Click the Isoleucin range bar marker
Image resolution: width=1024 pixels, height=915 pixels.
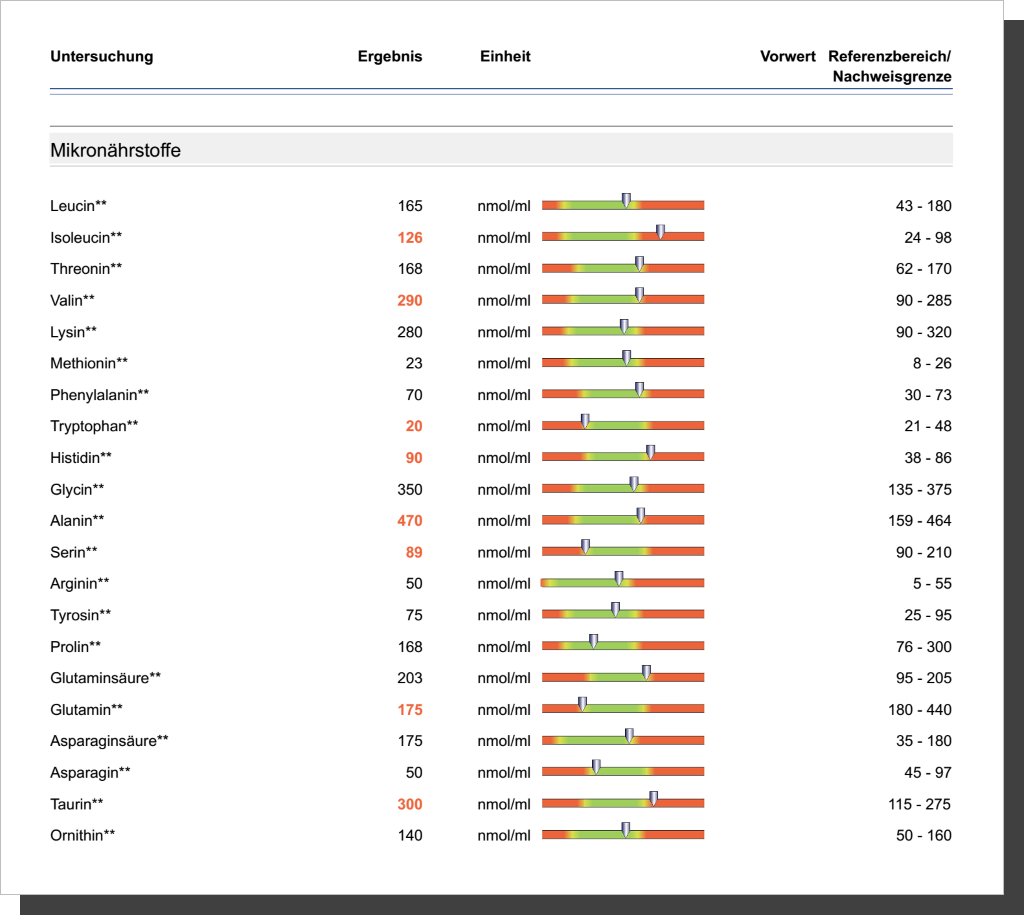click(660, 233)
